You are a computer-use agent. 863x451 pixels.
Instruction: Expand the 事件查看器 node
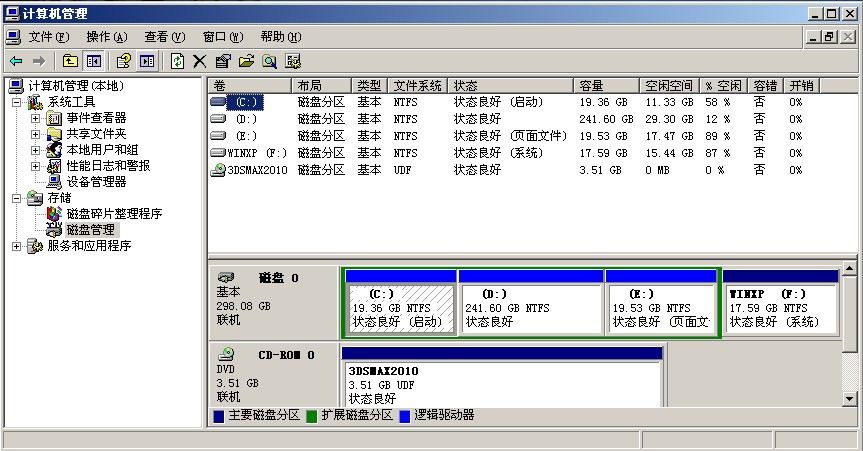click(x=36, y=118)
